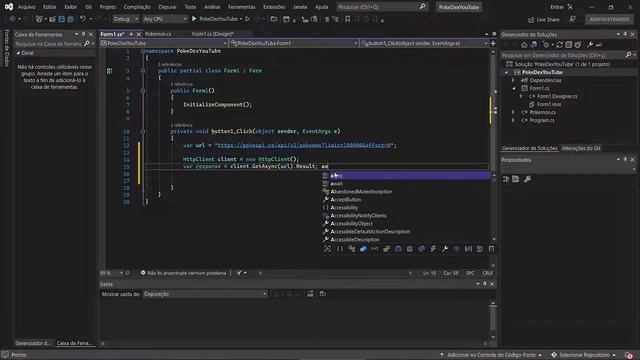Toggle the highlighted blue class filter in IntelliSense
The width and height of the screenshot is (640, 360).
(x=363, y=249)
